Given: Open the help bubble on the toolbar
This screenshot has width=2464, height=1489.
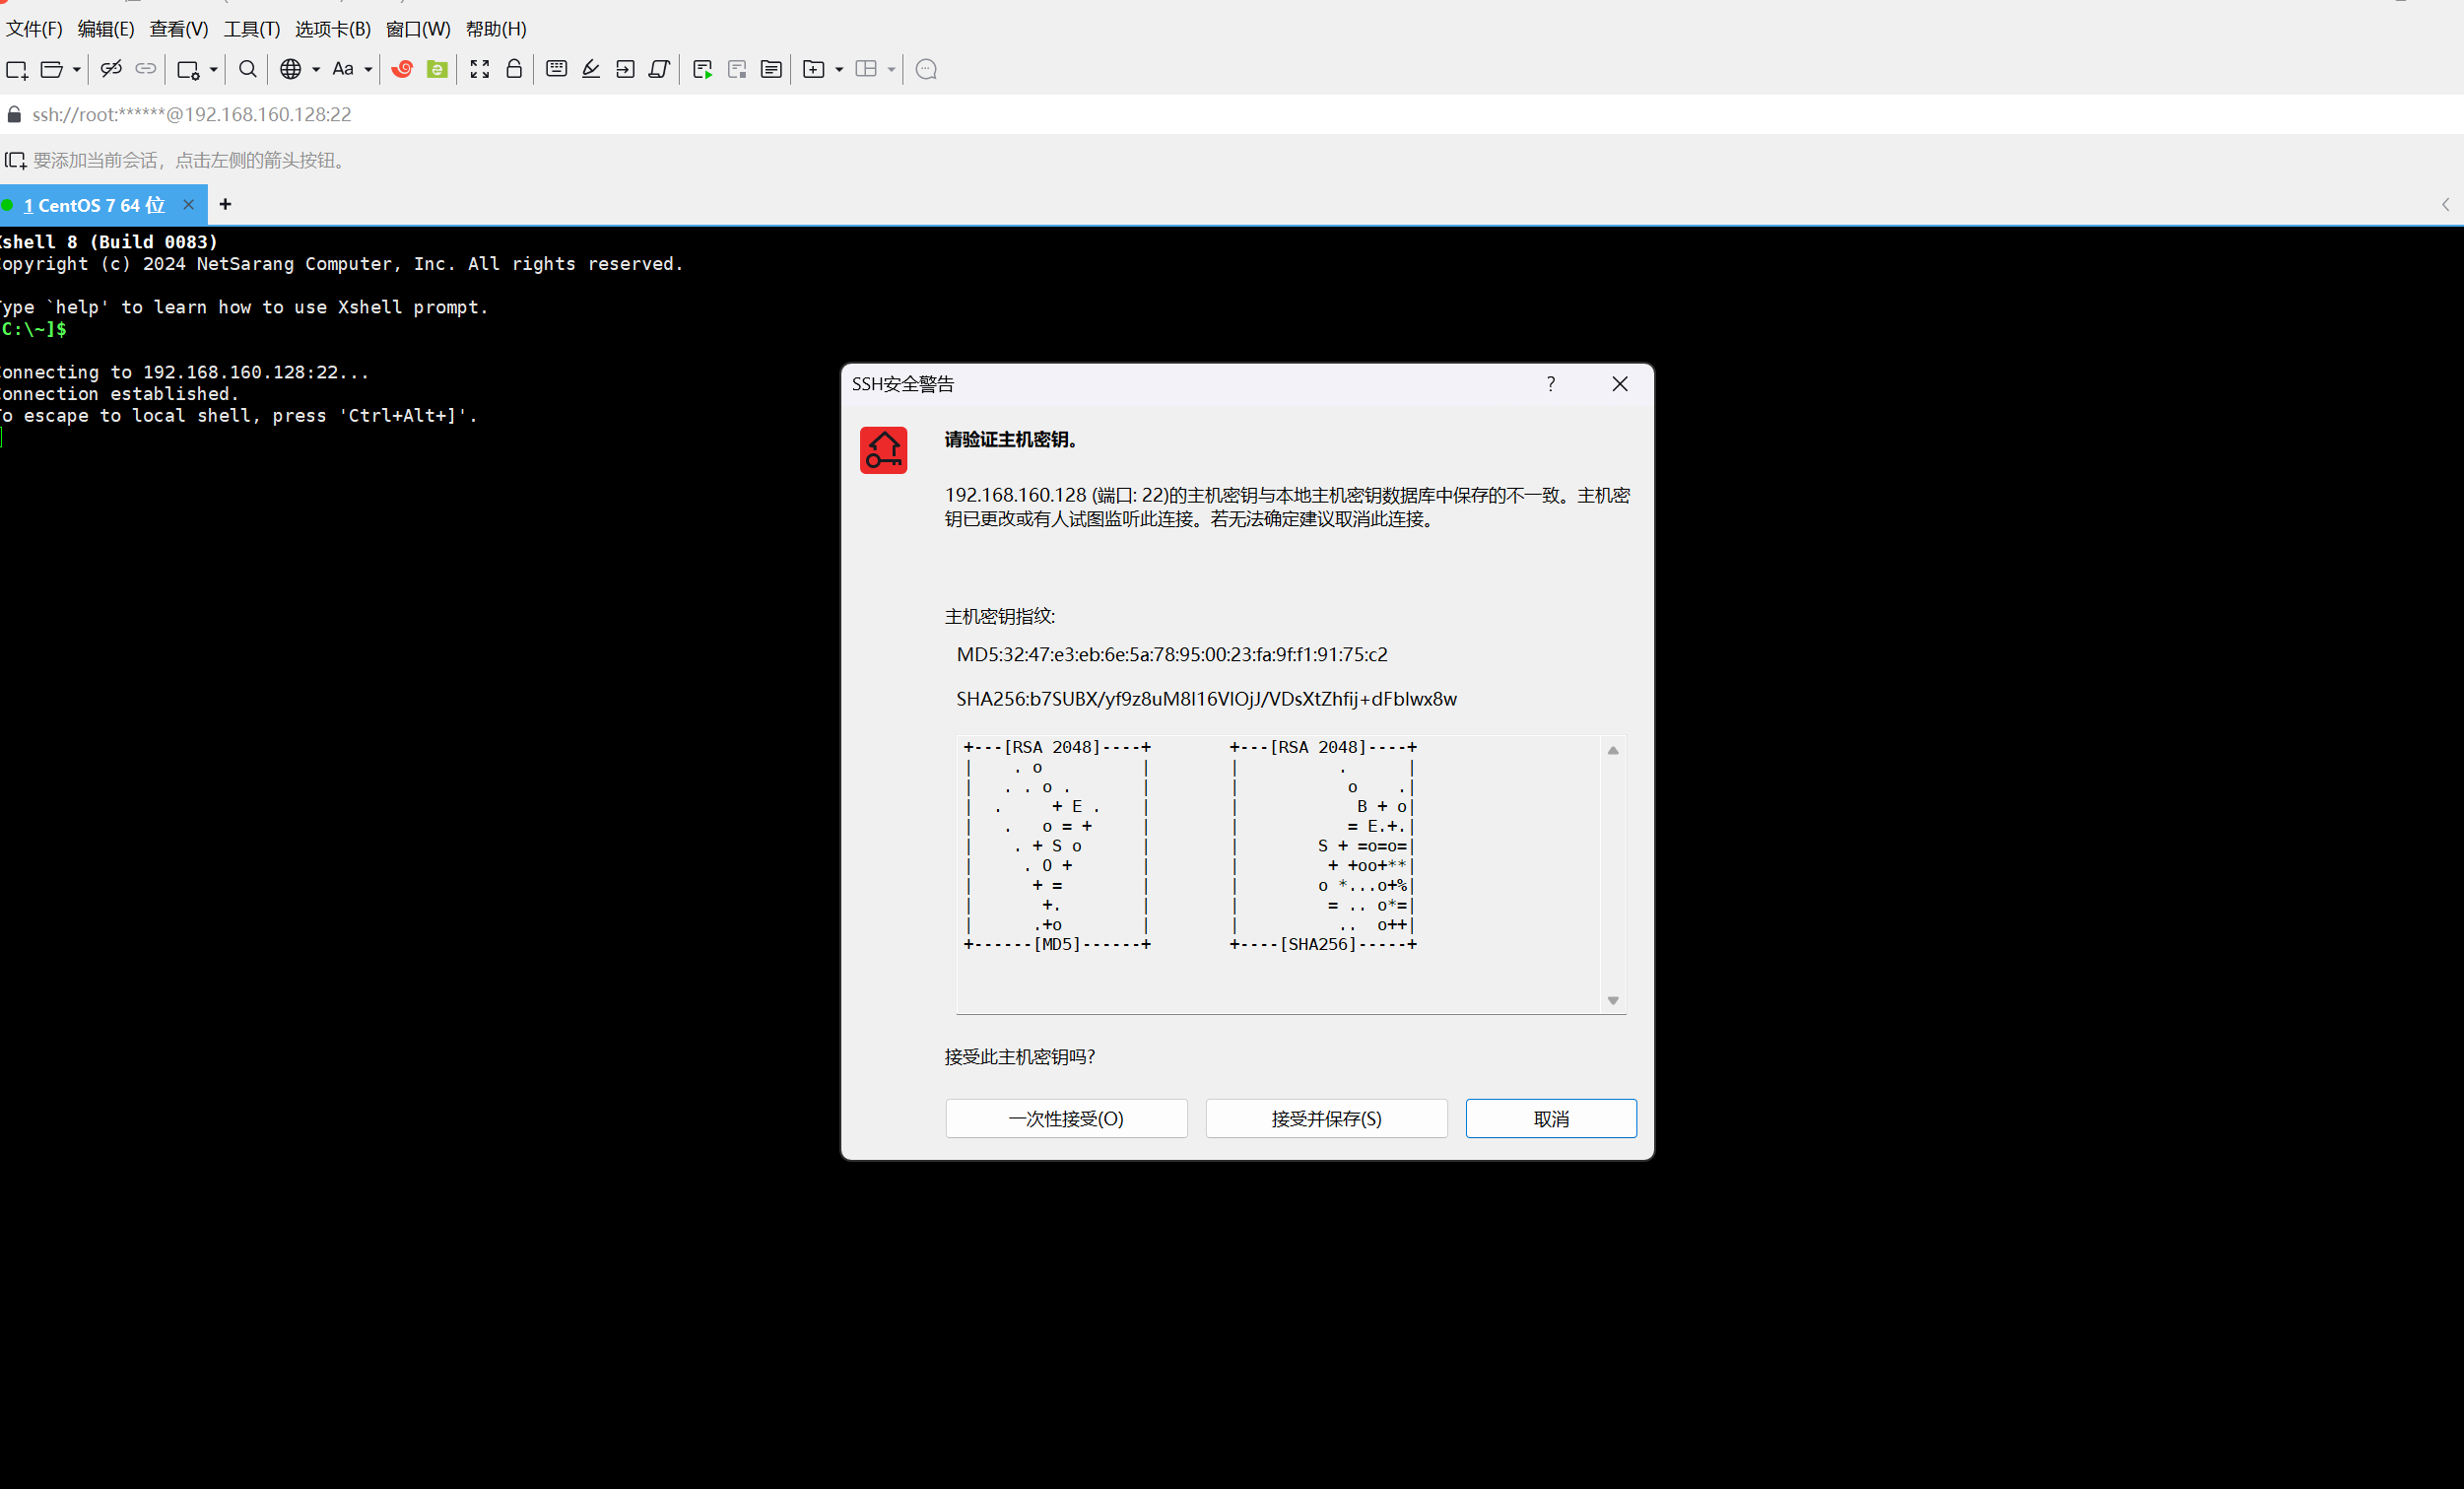Looking at the screenshot, I should tap(924, 69).
